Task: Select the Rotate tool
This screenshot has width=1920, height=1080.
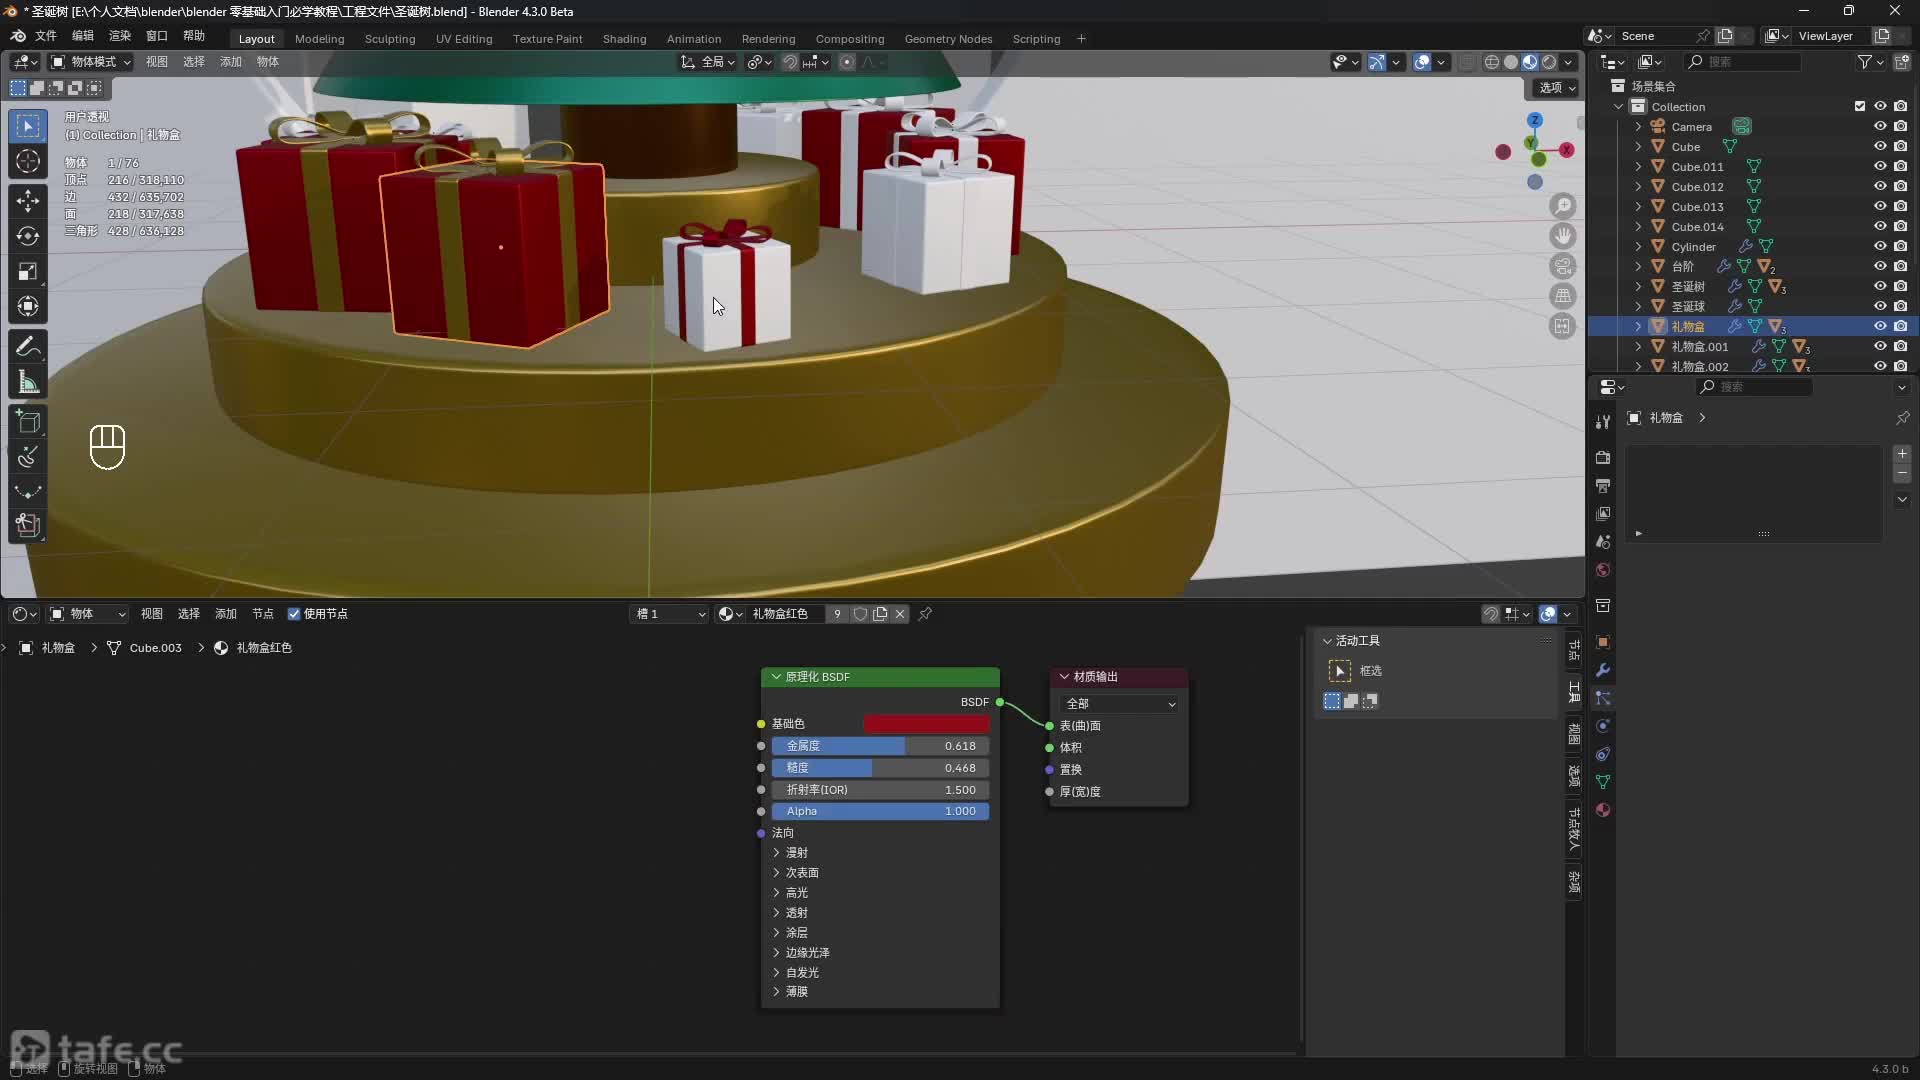Action: (28, 236)
